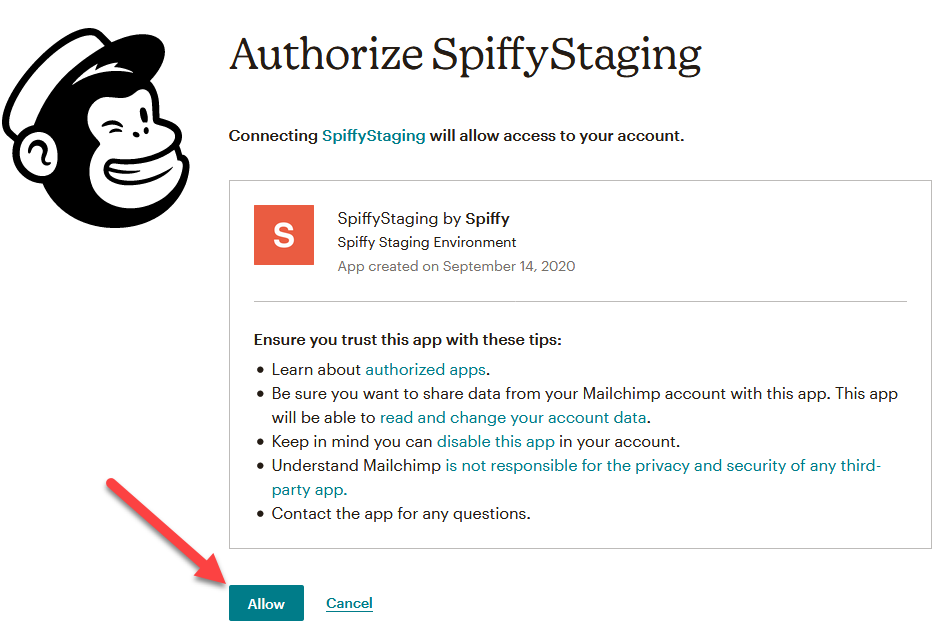Click the bold Spiffy developer name
Image resolution: width=938 pixels, height=640 pixels.
point(487,218)
